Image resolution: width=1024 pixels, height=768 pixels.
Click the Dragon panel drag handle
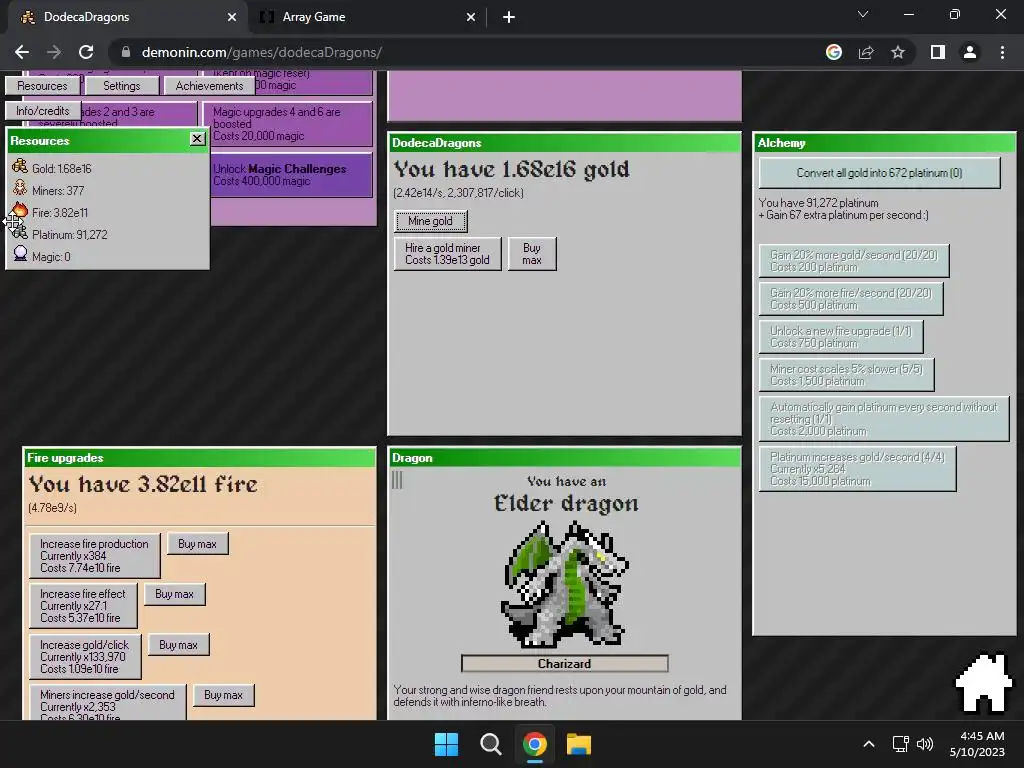[x=397, y=481]
